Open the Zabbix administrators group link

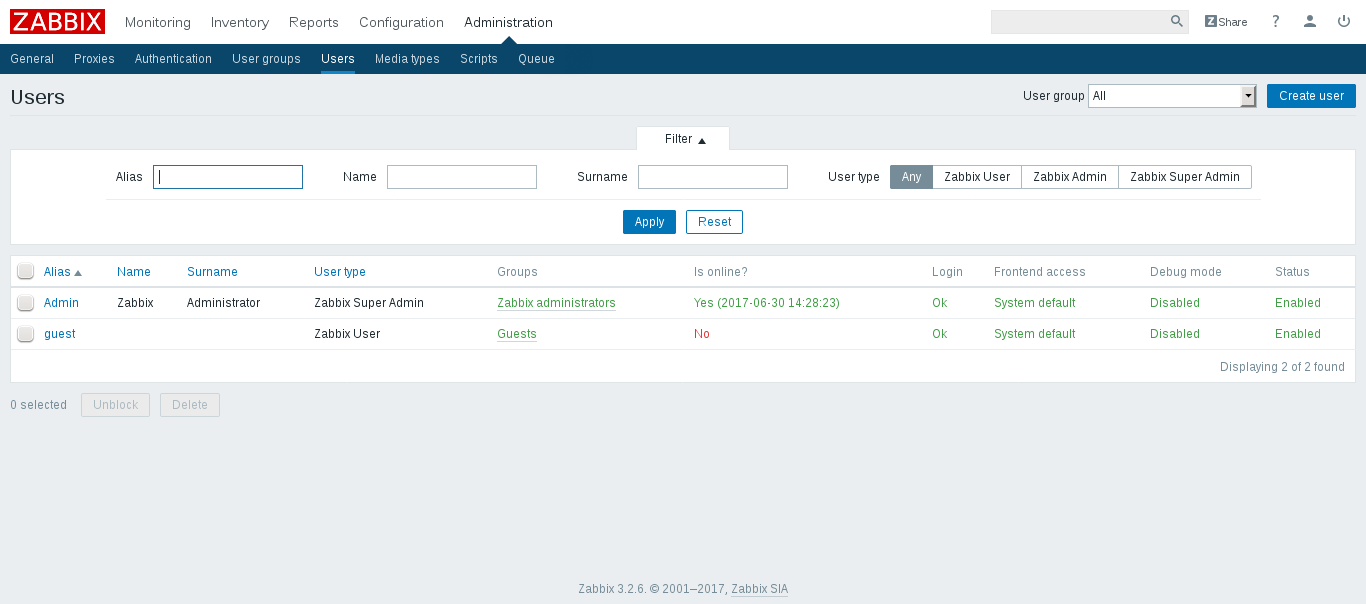556,302
